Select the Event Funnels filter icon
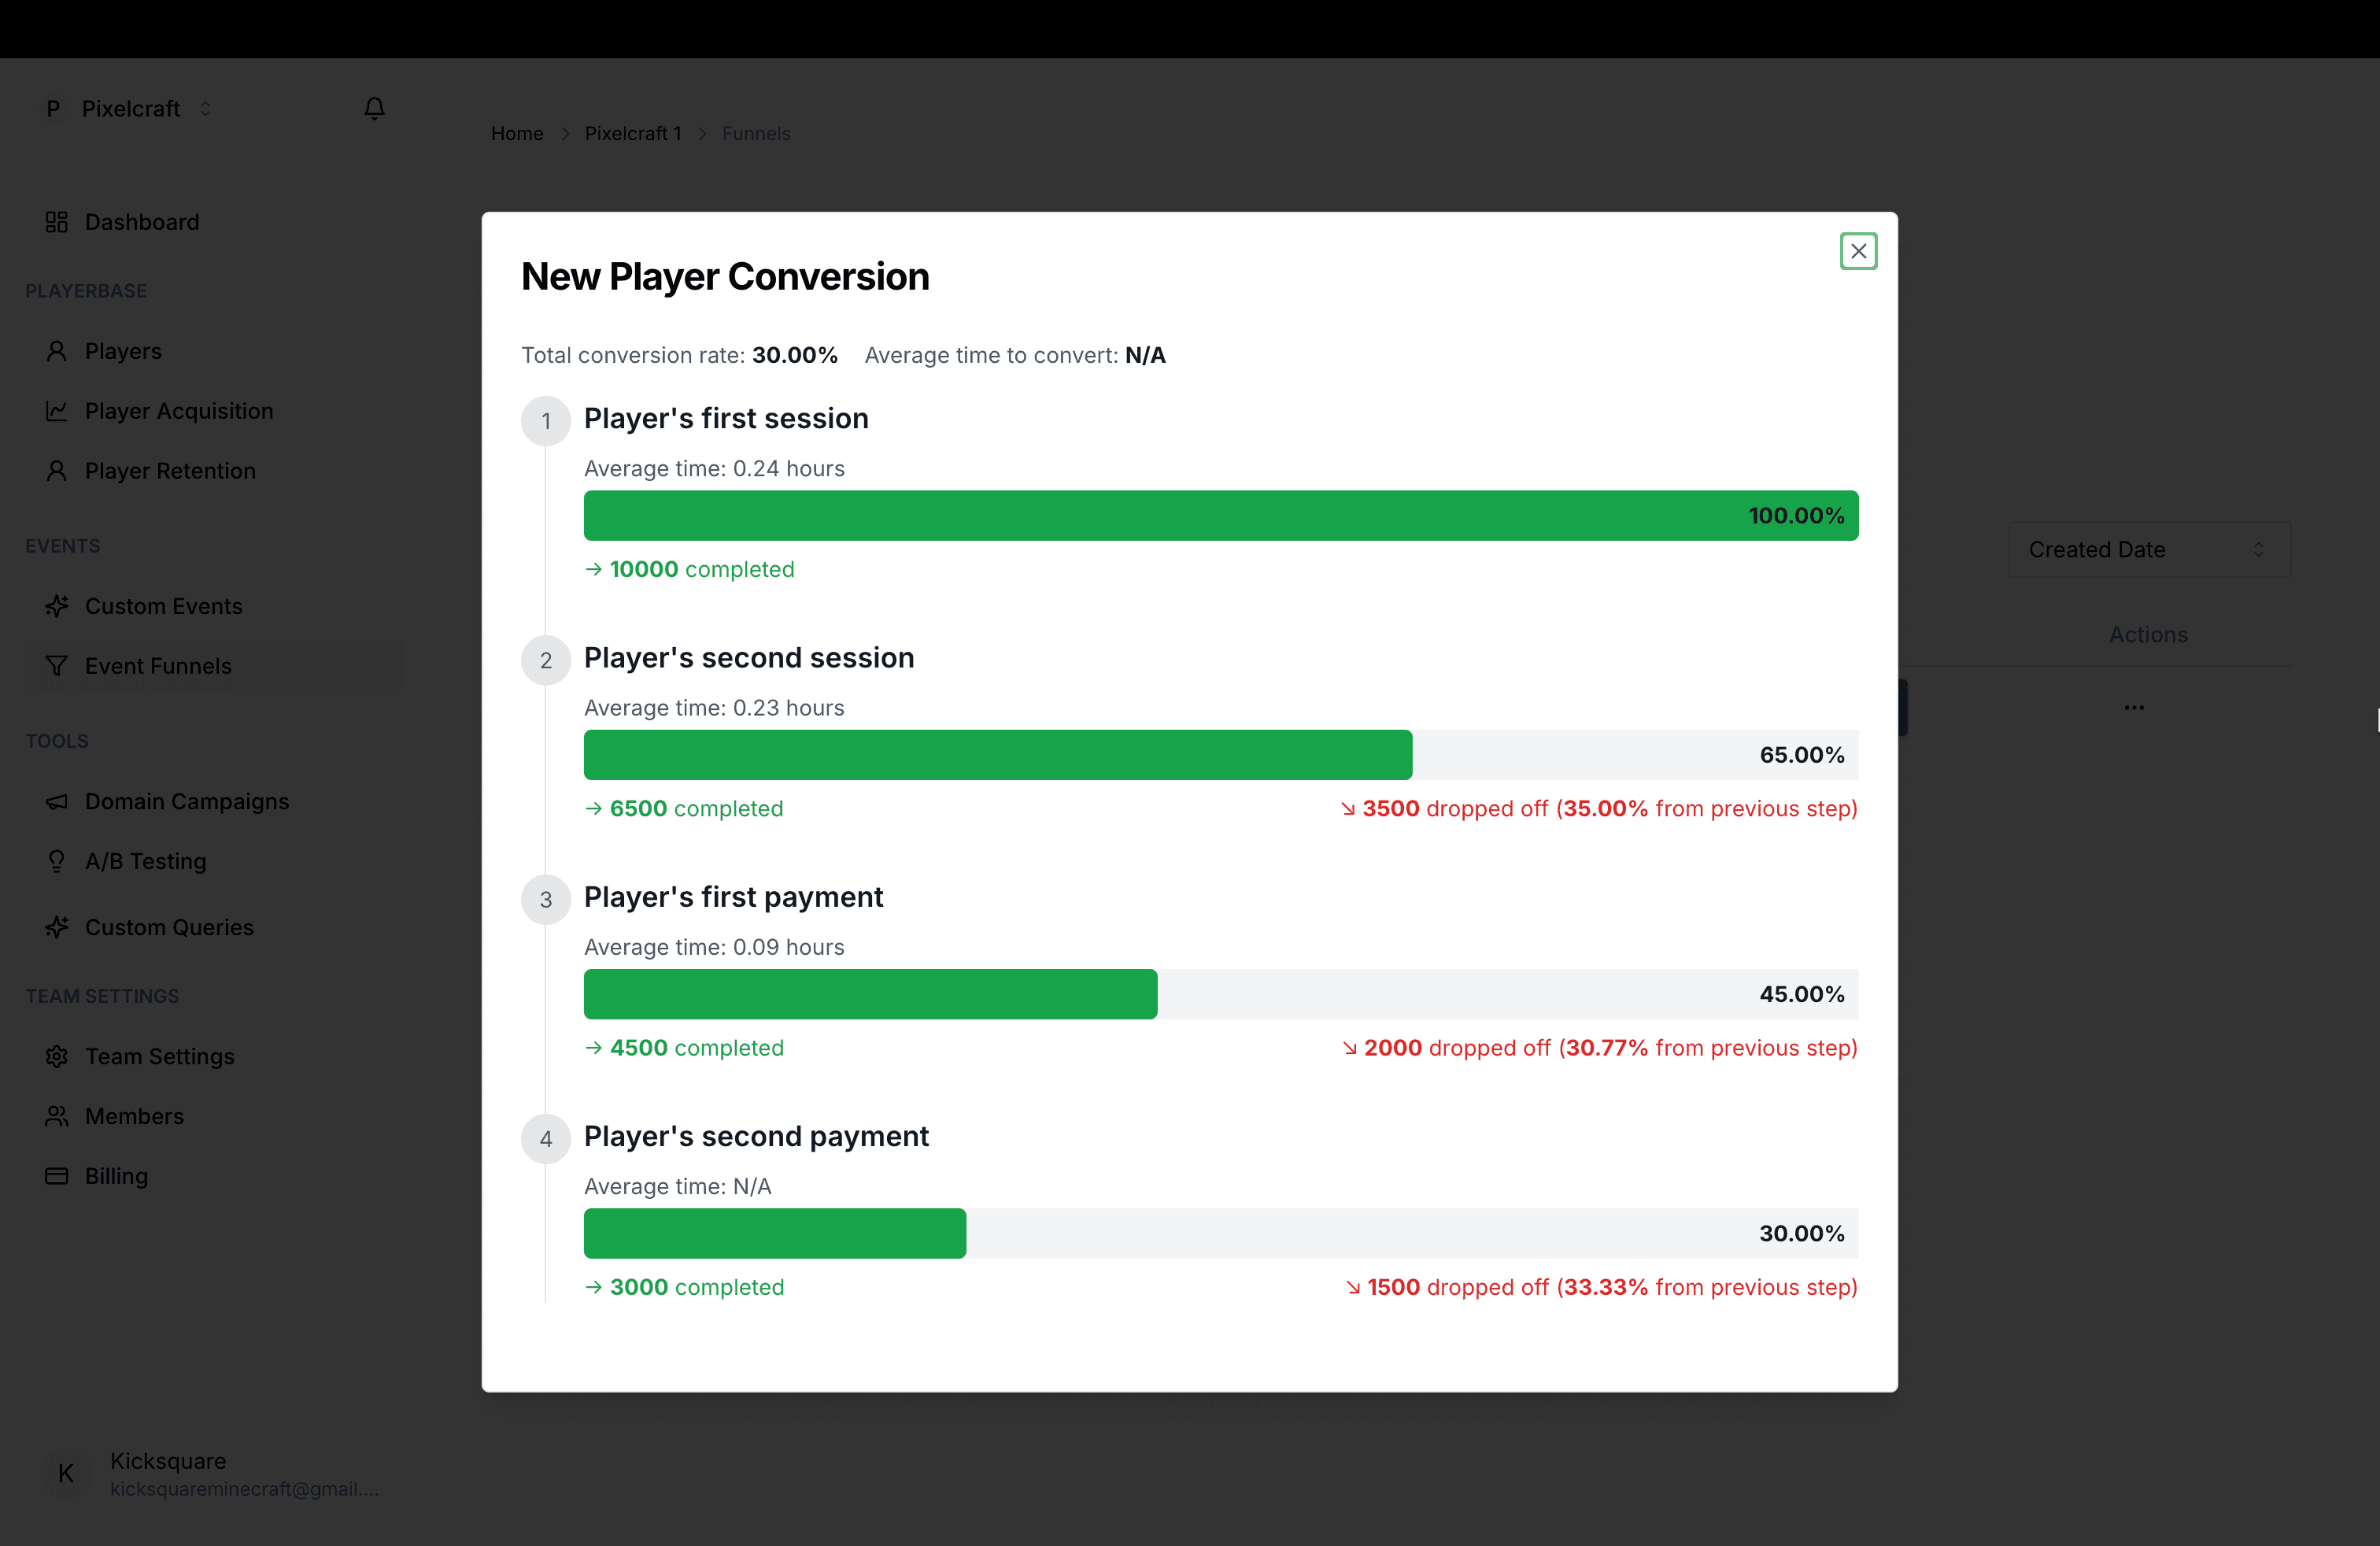The image size is (2380, 1546). tap(57, 665)
